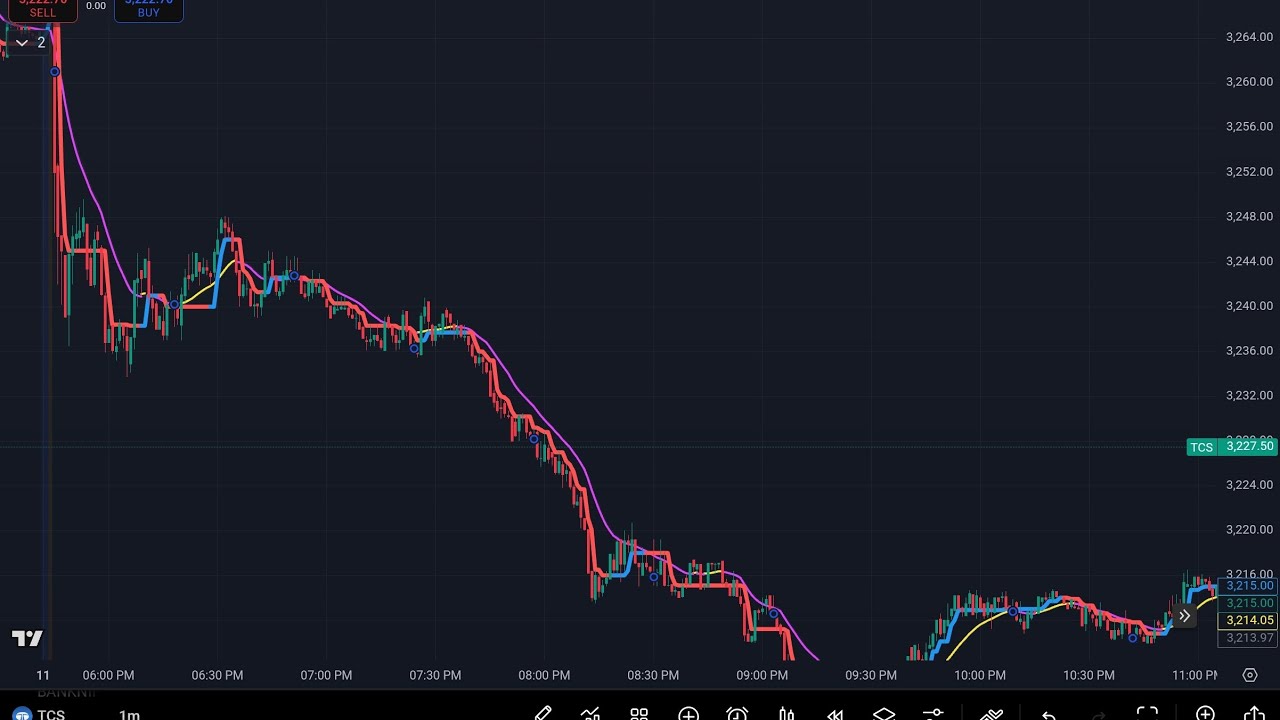The width and height of the screenshot is (1280, 720).
Task: Open the object tree layers icon
Action: [x=884, y=714]
